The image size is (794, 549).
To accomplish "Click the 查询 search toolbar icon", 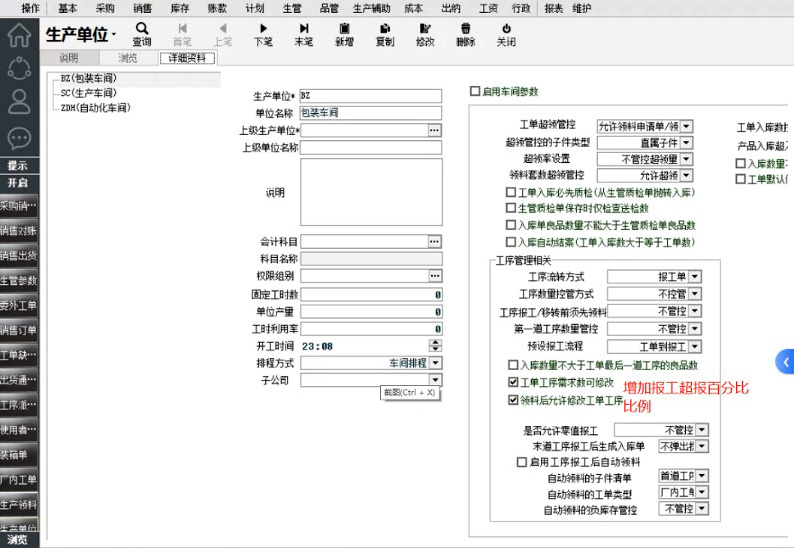I will coord(142,34).
